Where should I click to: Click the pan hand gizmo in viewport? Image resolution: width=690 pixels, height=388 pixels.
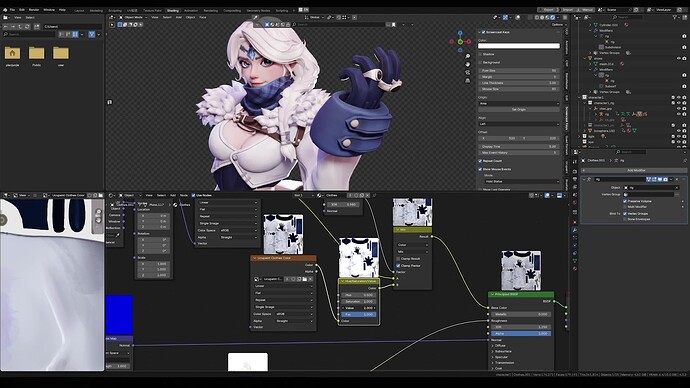point(467,64)
